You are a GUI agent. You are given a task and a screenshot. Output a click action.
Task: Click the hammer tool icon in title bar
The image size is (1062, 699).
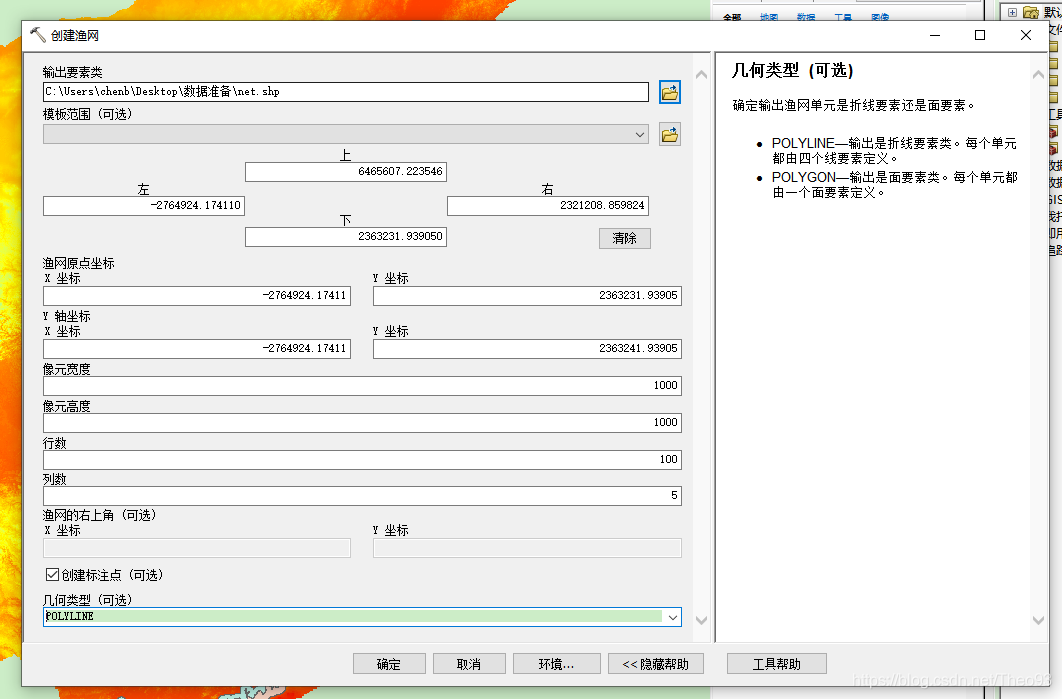tap(37, 35)
